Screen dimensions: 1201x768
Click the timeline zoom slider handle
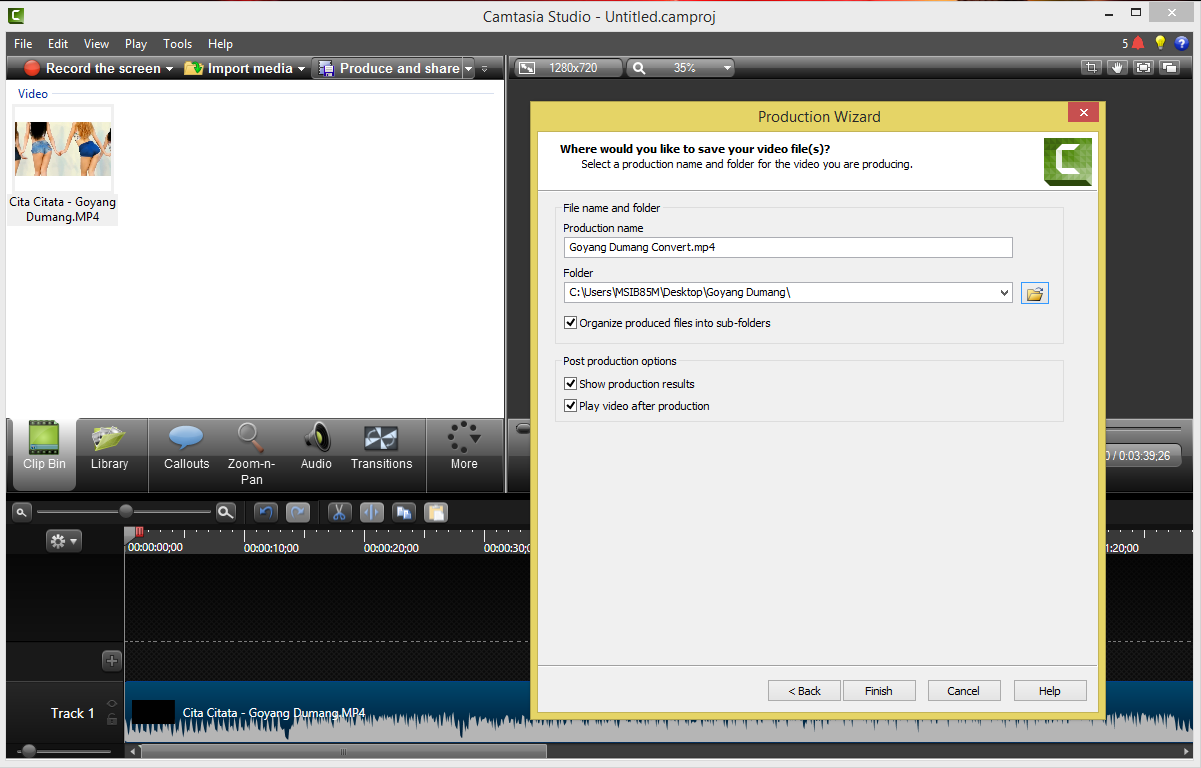point(126,512)
